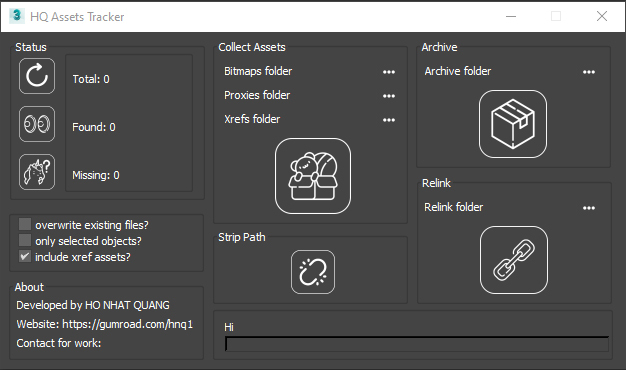Viewport: 626px width, 370px height.
Task: Browse for the Relink folder using its dots button
Action: [x=589, y=208]
